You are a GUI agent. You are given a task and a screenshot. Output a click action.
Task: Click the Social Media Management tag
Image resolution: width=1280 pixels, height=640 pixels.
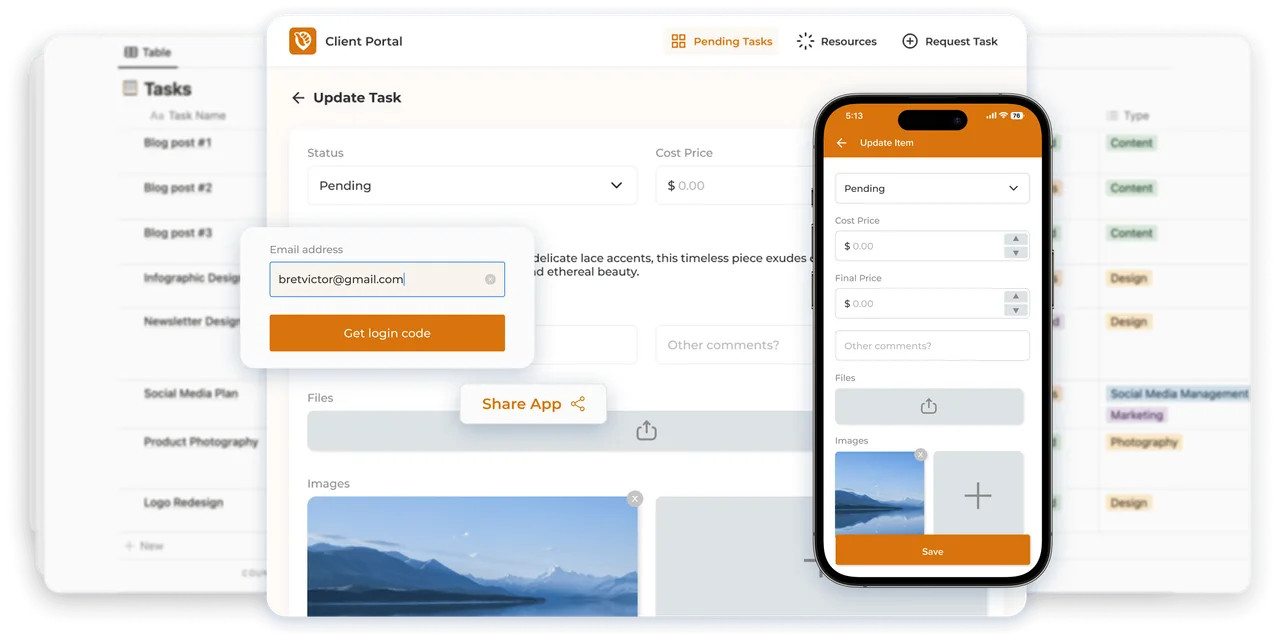(1179, 394)
